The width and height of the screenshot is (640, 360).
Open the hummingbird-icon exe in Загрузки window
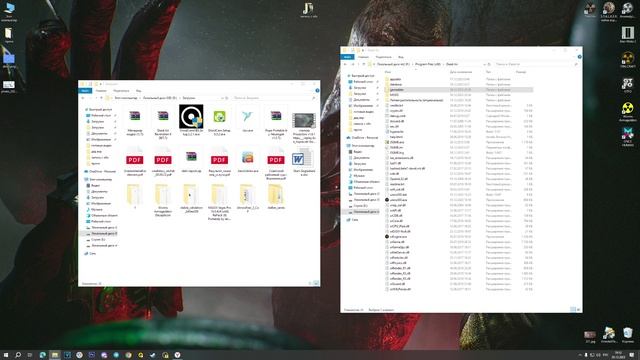tap(247, 117)
